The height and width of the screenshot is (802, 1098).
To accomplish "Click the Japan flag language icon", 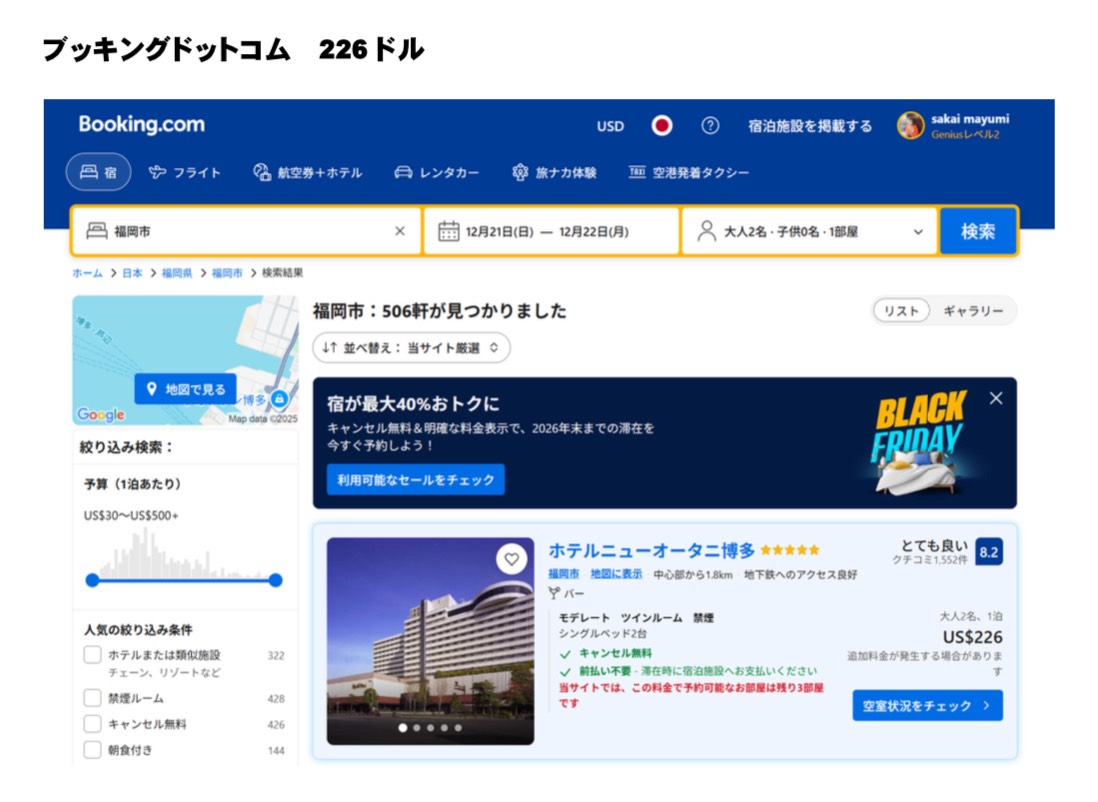I will pyautogui.click(x=662, y=126).
